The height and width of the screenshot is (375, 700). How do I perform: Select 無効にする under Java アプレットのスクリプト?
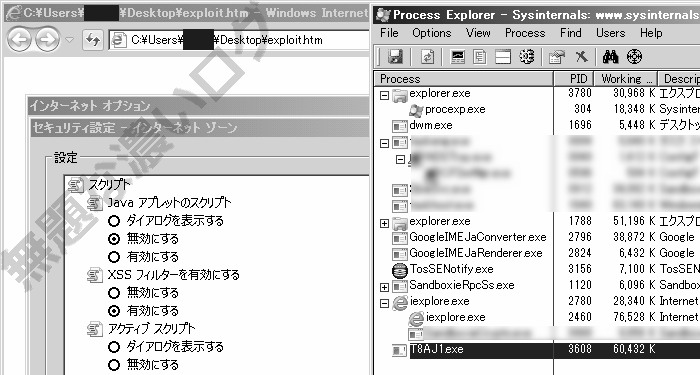point(114,239)
